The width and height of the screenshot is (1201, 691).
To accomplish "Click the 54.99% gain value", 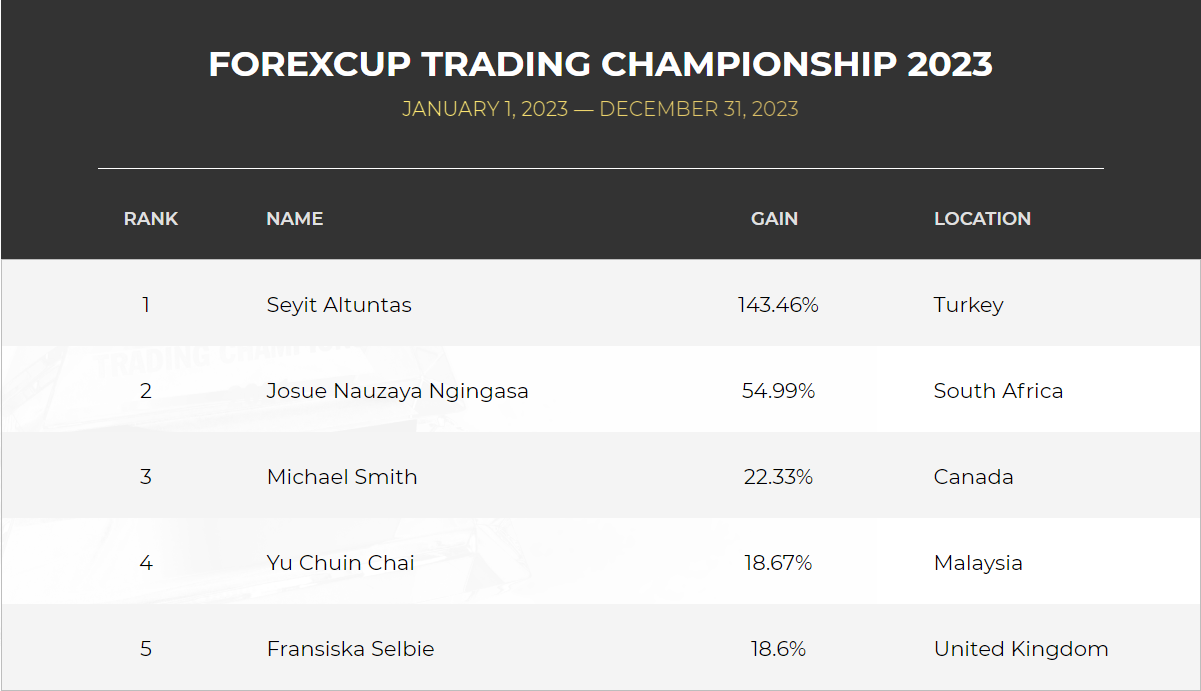I will [x=778, y=391].
